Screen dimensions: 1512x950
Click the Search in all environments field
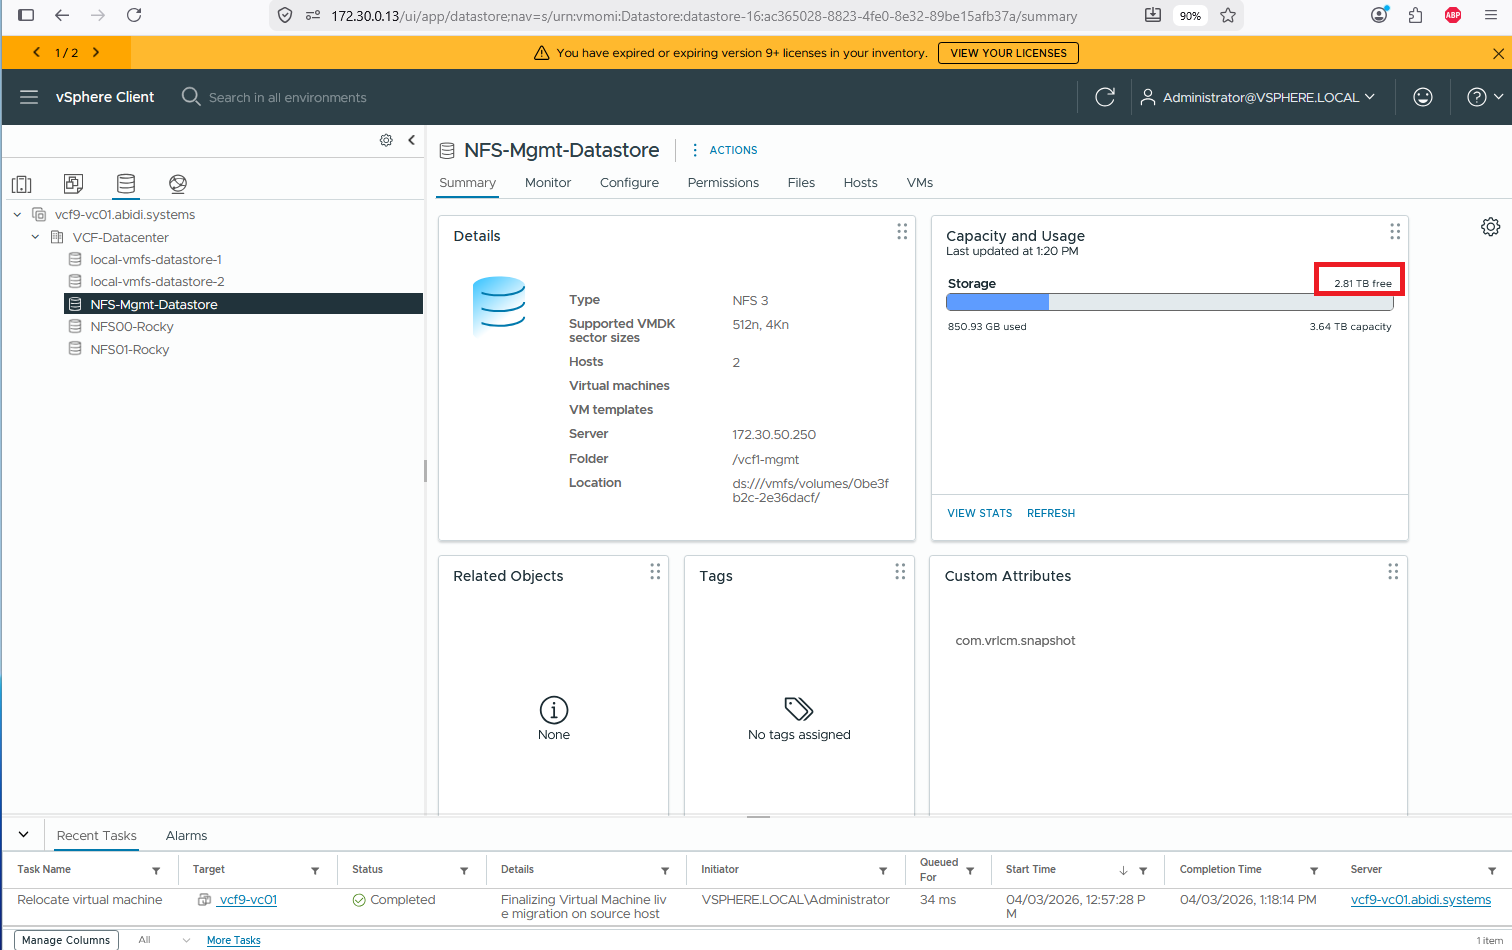288,98
